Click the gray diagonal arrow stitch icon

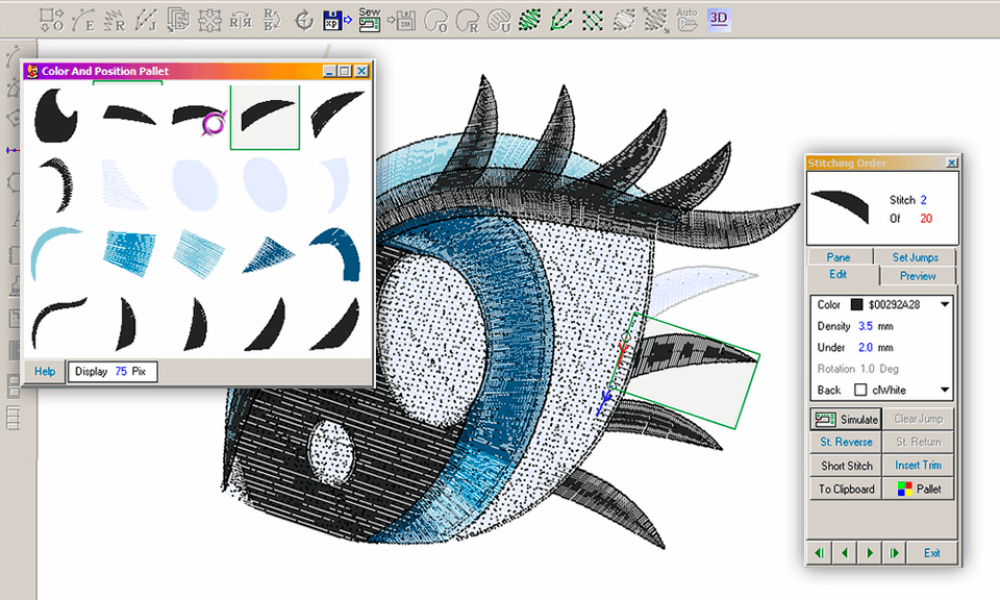tap(656, 20)
